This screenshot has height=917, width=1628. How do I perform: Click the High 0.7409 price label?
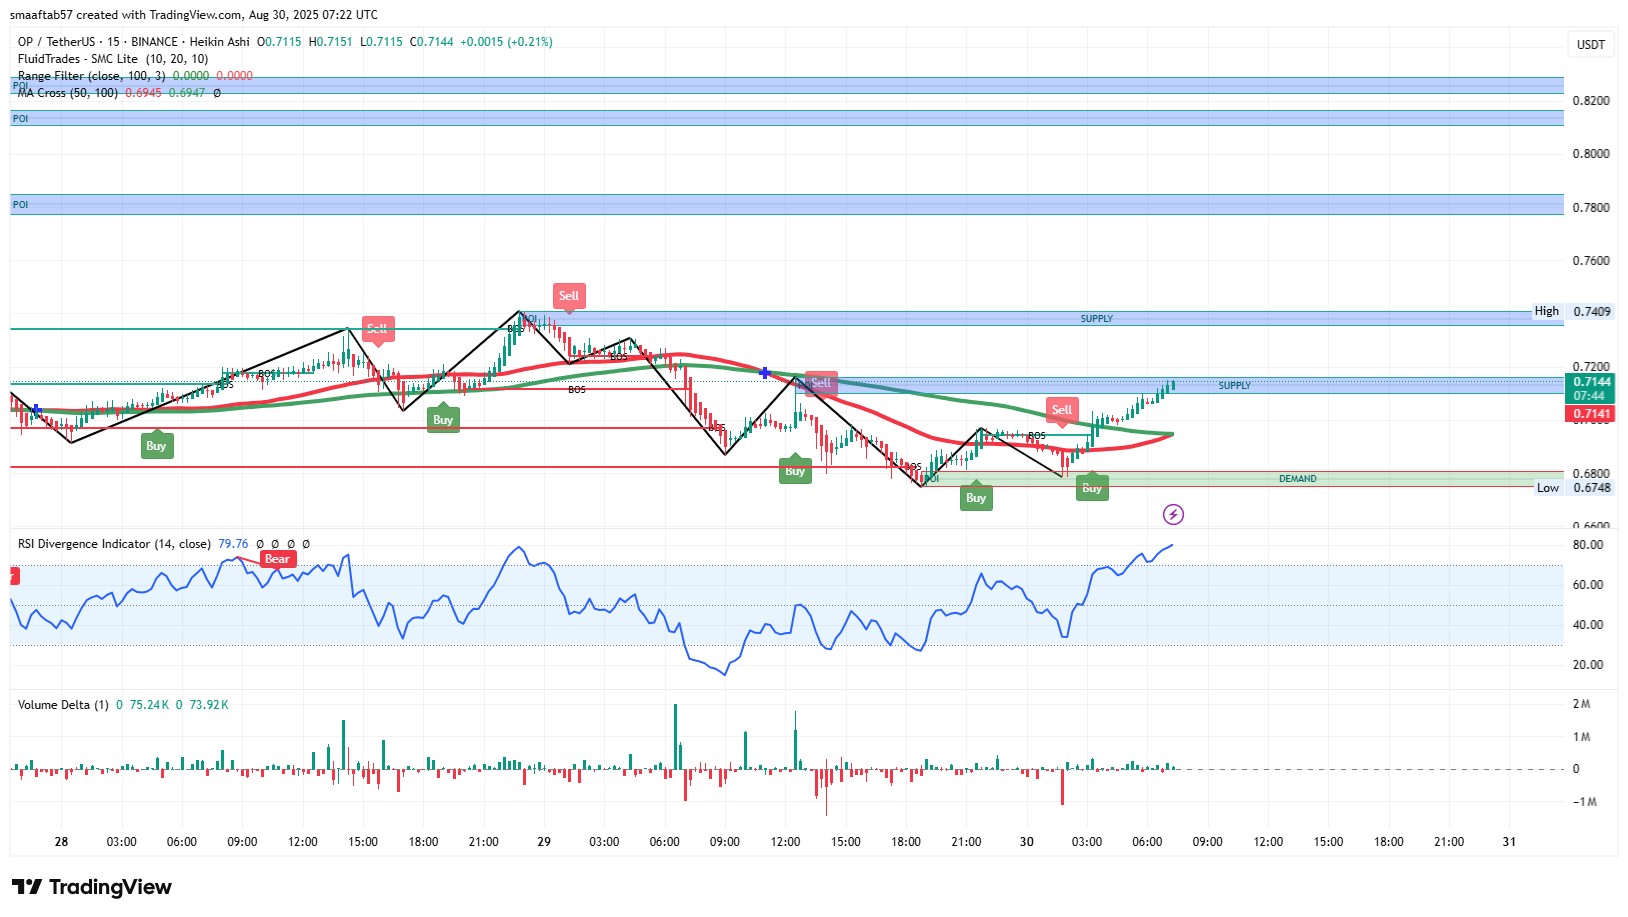[1573, 311]
